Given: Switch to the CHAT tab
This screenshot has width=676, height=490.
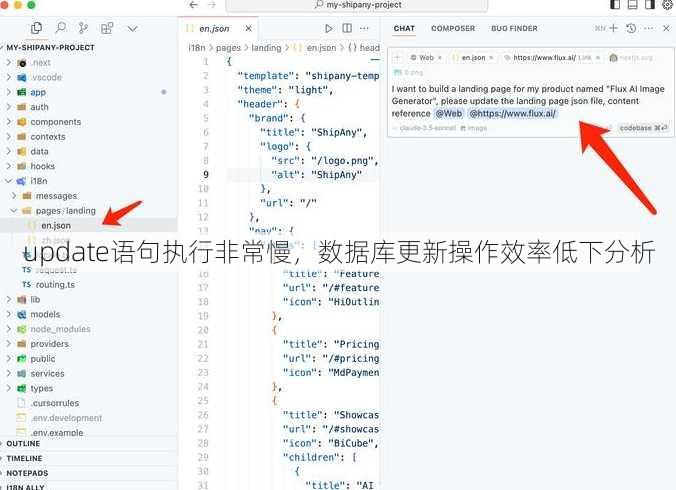Looking at the screenshot, I should point(404,28).
